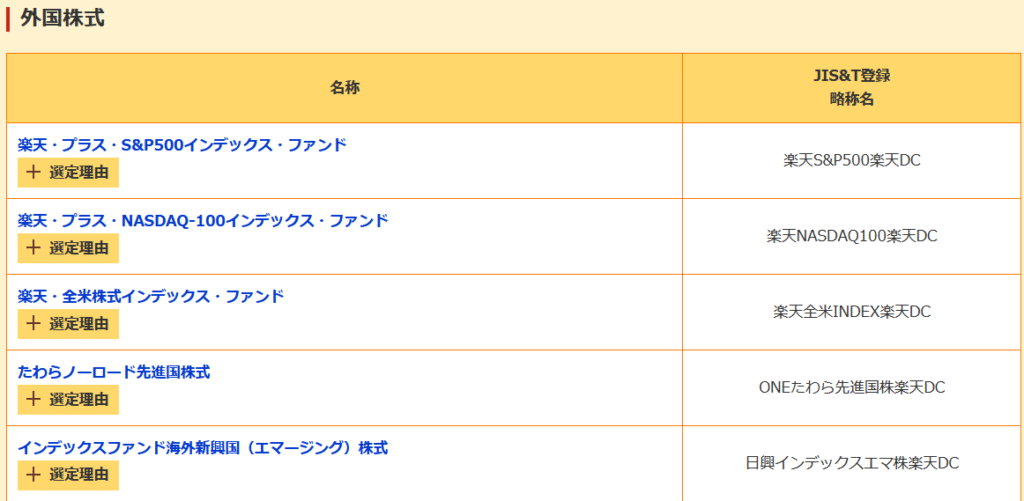
Task: Click the 外国株式 section heading
Action: 62,18
